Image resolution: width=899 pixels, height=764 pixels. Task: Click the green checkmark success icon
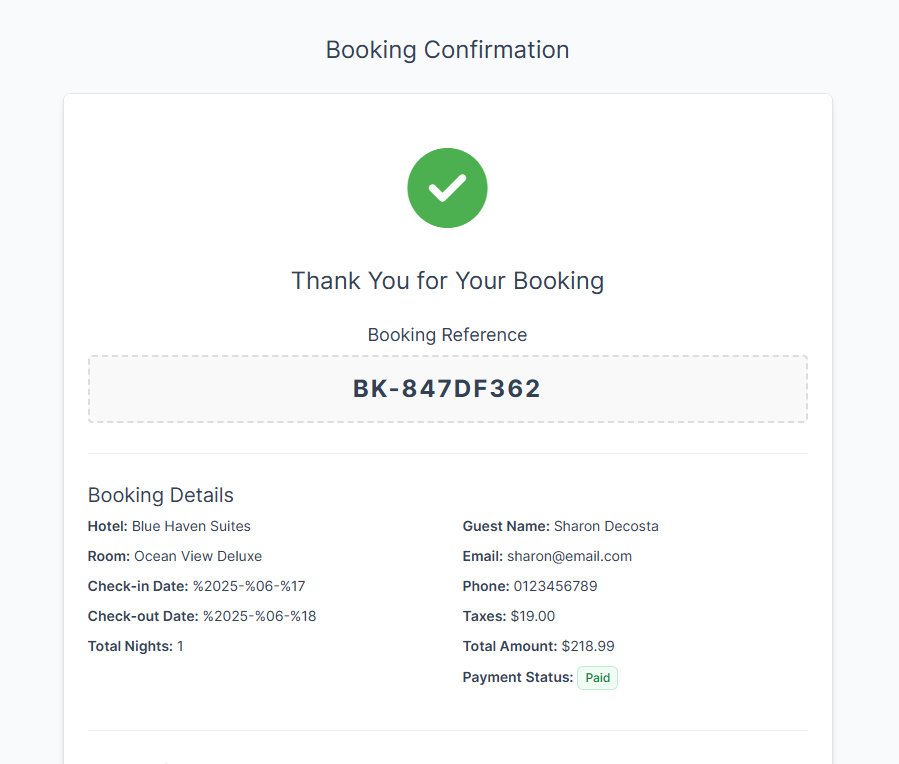coord(447,188)
